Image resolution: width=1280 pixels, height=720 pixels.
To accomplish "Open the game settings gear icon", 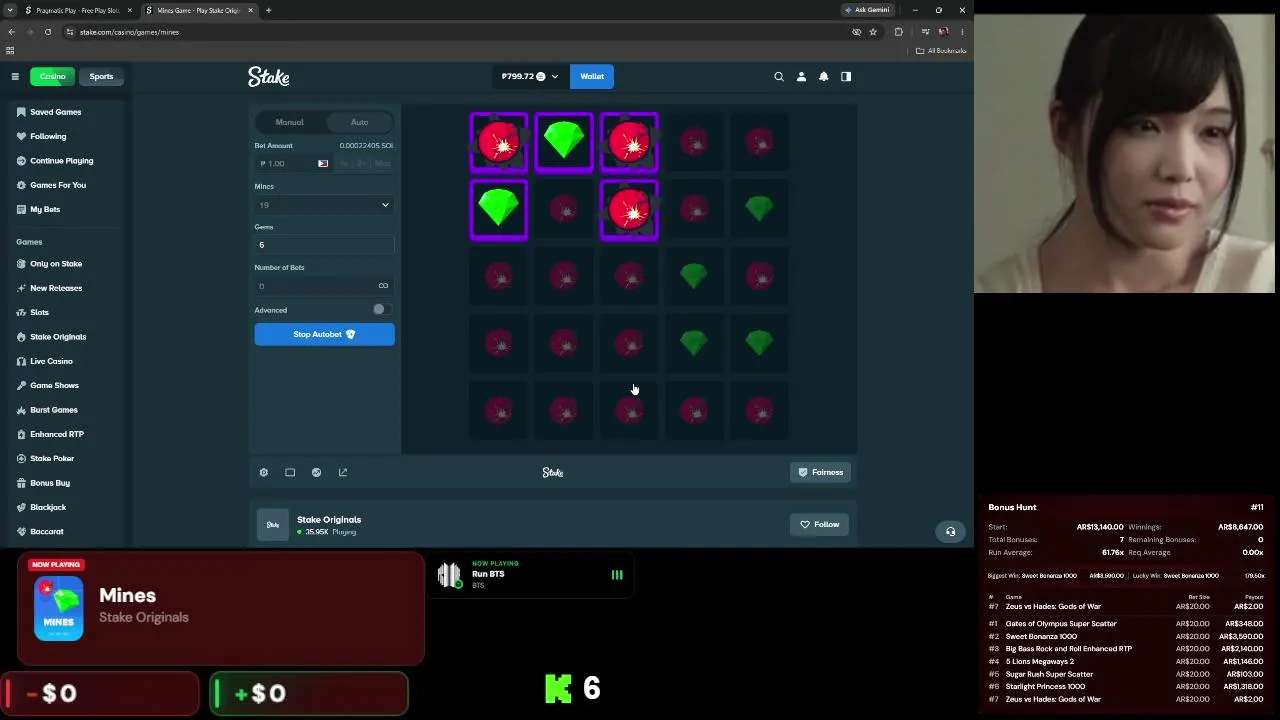I will pos(264,472).
